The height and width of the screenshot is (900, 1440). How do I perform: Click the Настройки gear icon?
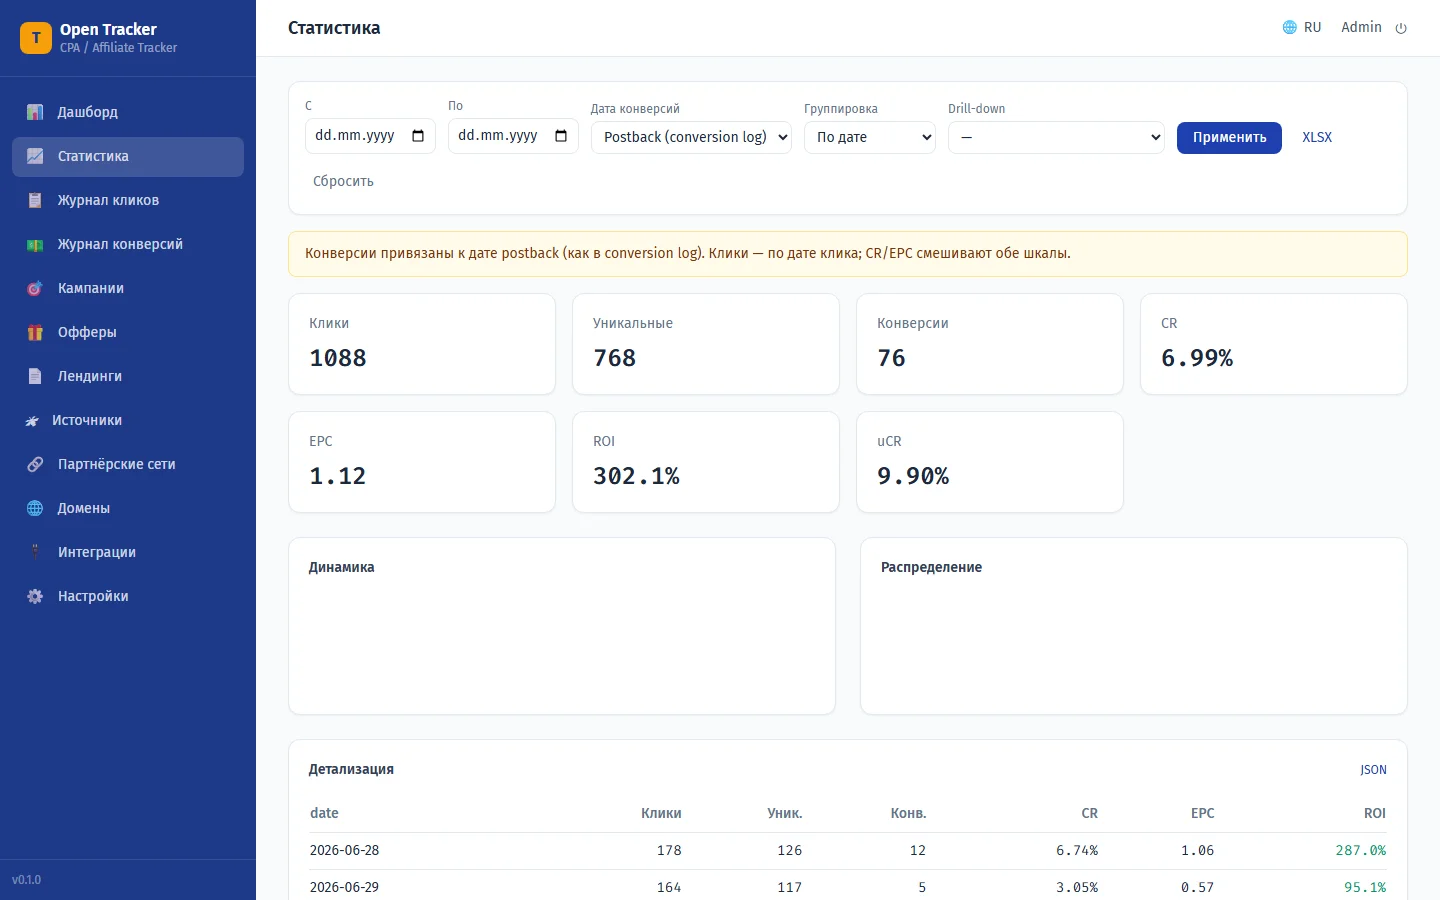35,596
